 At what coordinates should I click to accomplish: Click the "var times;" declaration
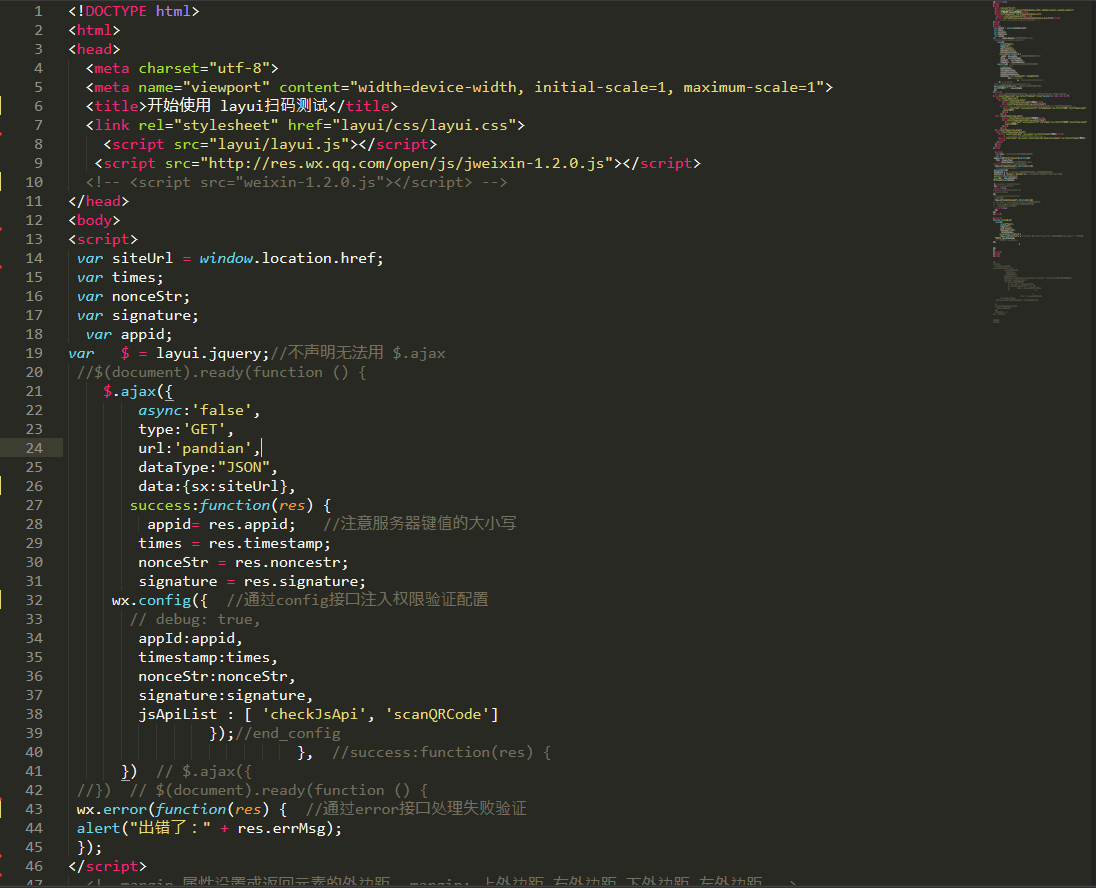click(x=120, y=278)
